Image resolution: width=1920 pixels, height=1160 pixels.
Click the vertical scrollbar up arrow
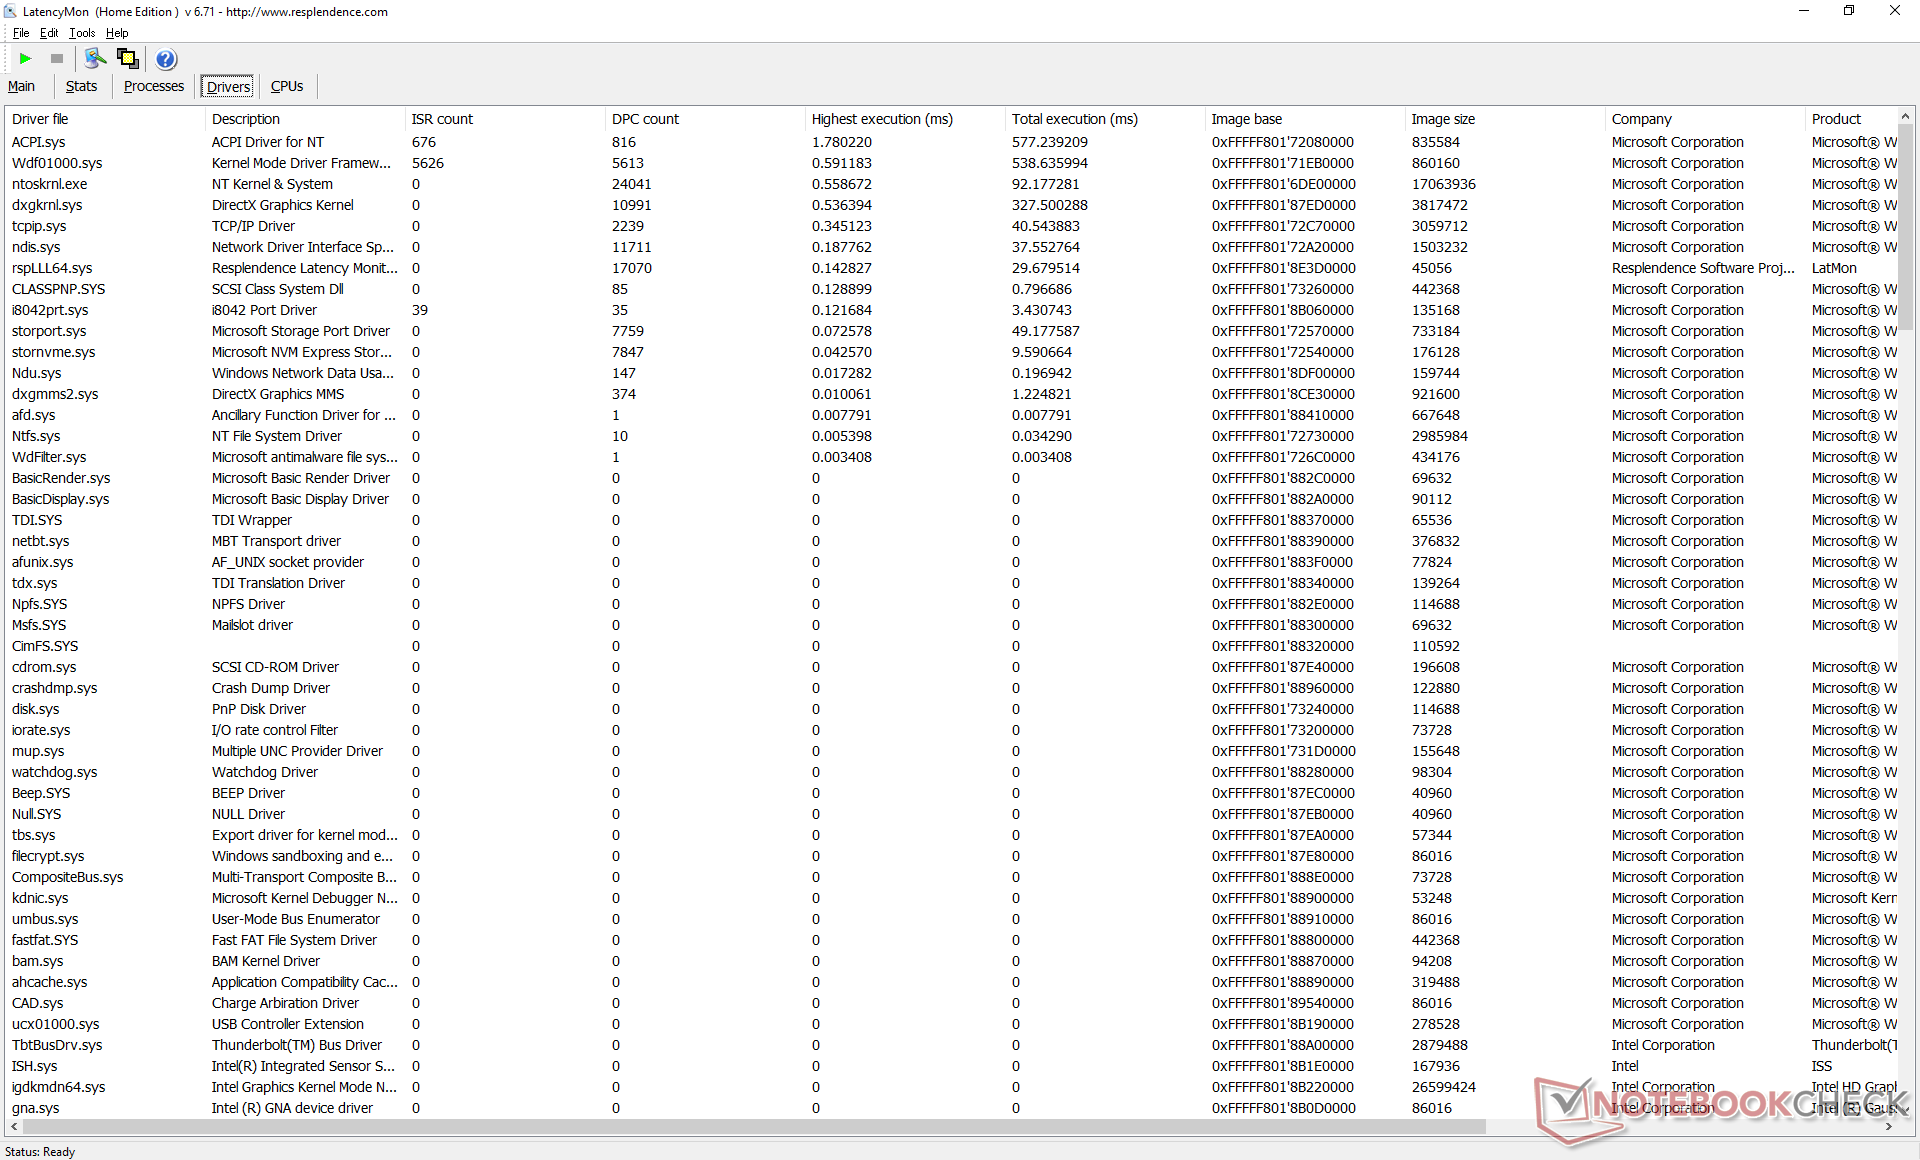1904,118
